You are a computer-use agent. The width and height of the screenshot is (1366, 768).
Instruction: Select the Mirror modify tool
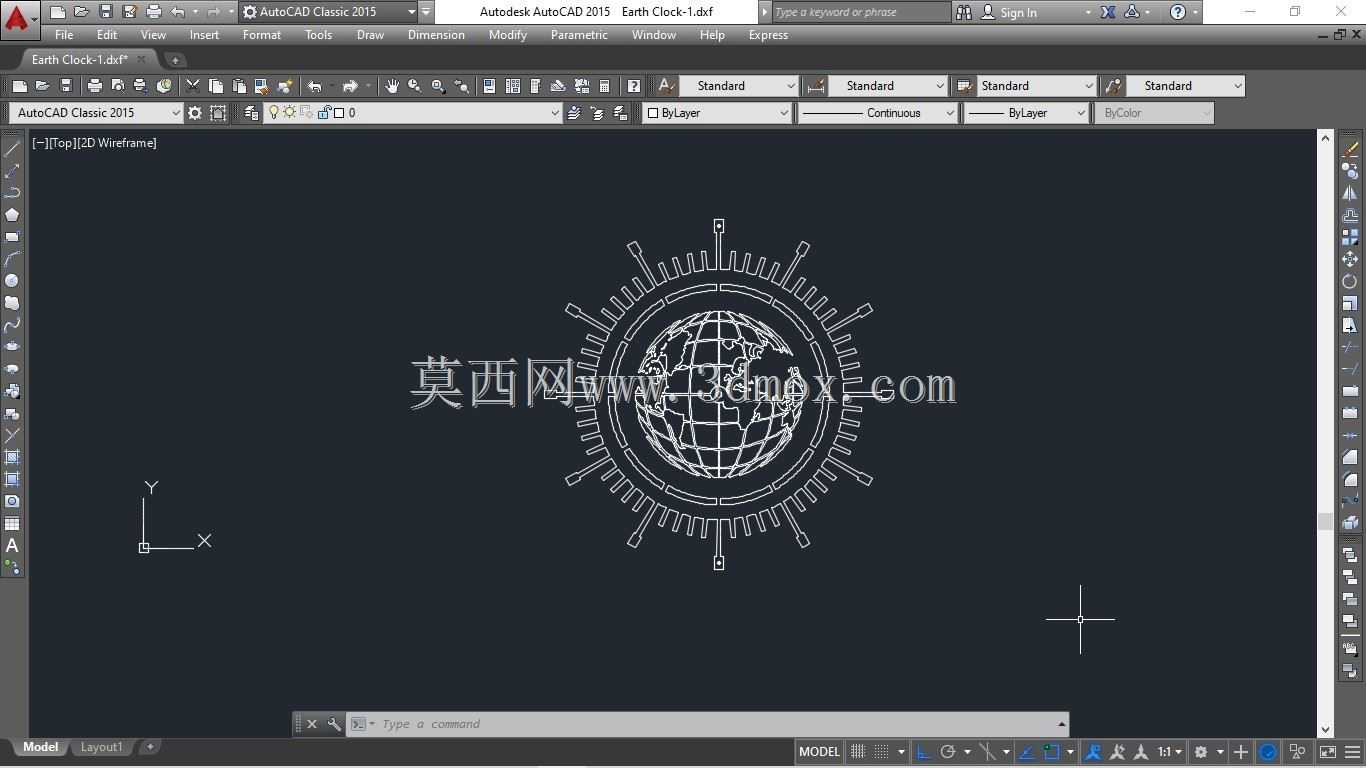coord(1350,193)
